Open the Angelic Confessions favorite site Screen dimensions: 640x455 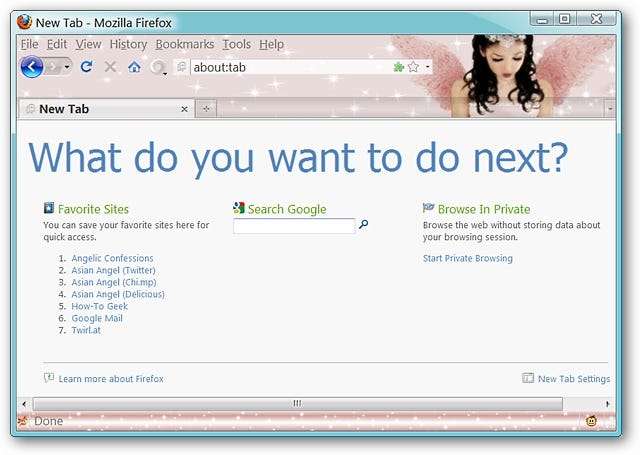[x=112, y=258]
